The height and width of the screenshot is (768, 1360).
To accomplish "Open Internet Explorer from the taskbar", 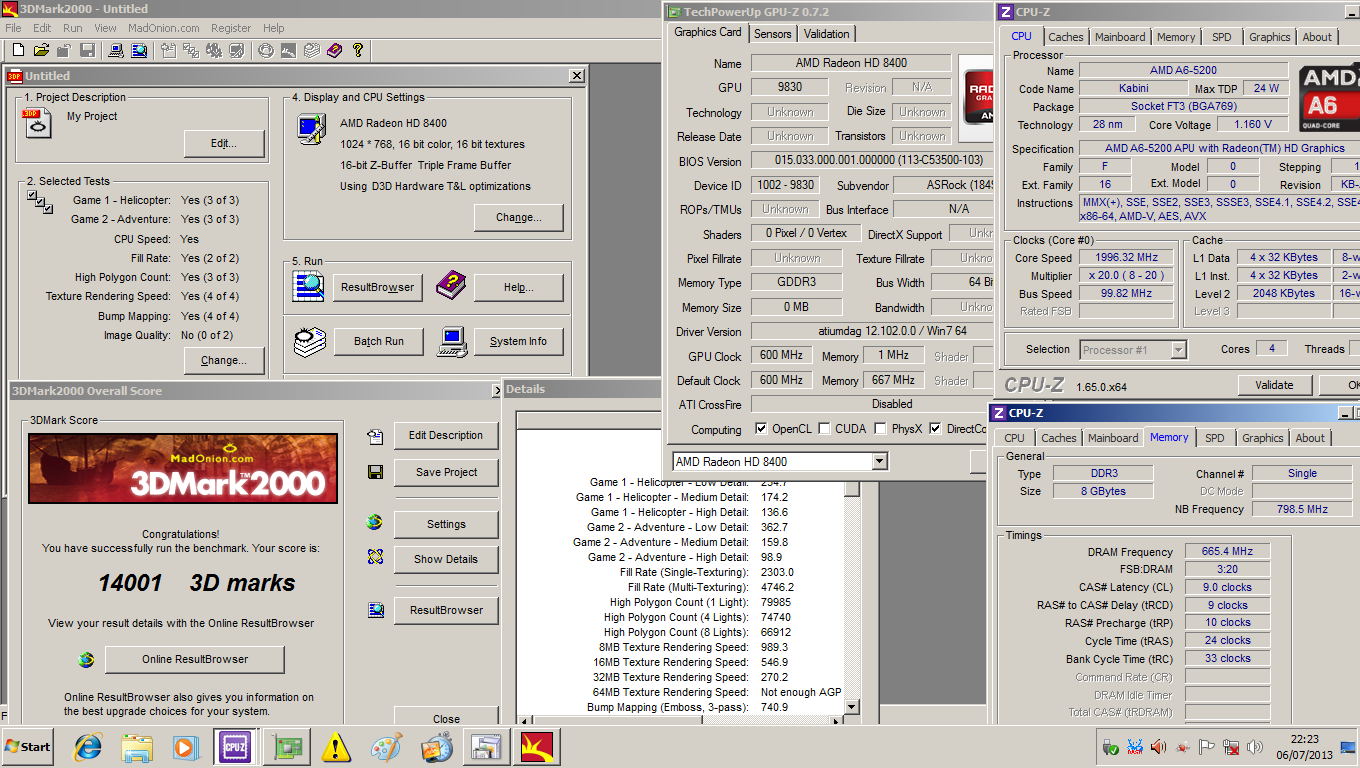I will point(88,747).
